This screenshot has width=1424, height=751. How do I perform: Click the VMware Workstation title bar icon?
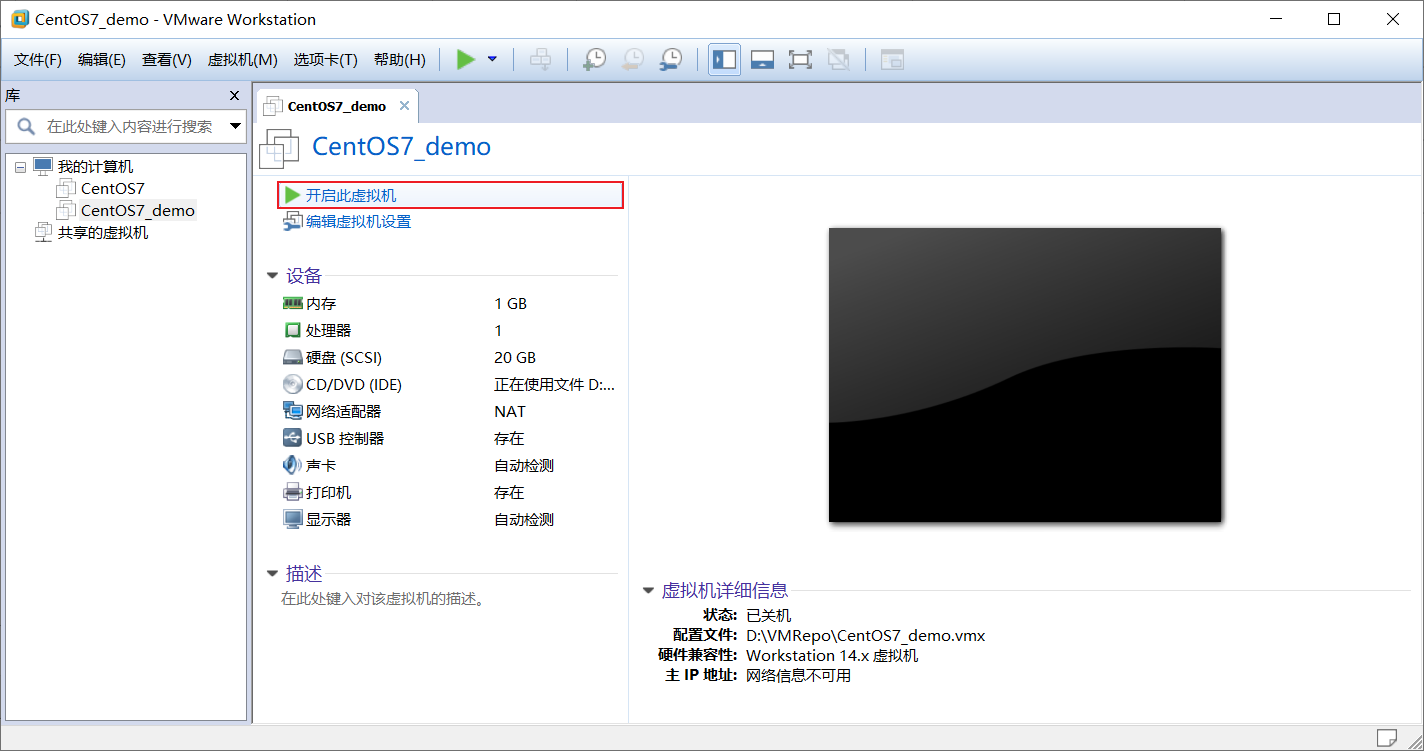[x=20, y=19]
